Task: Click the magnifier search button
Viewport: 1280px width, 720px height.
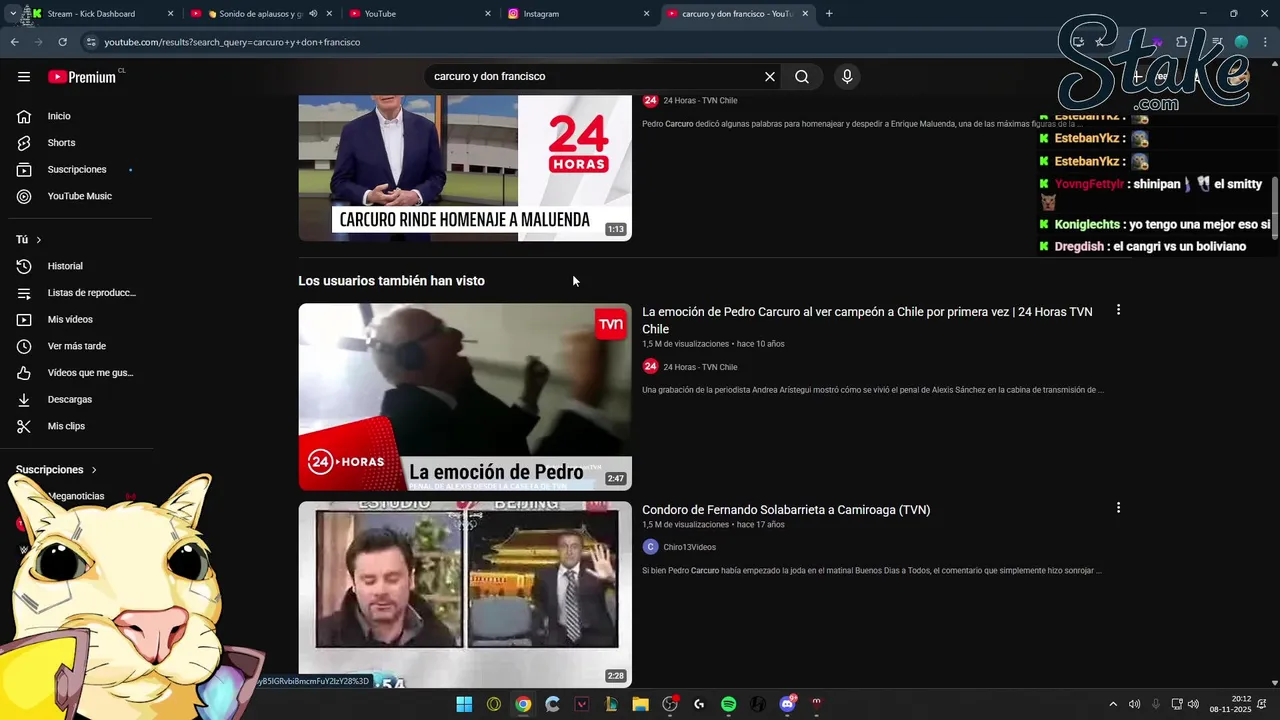Action: coord(802,76)
